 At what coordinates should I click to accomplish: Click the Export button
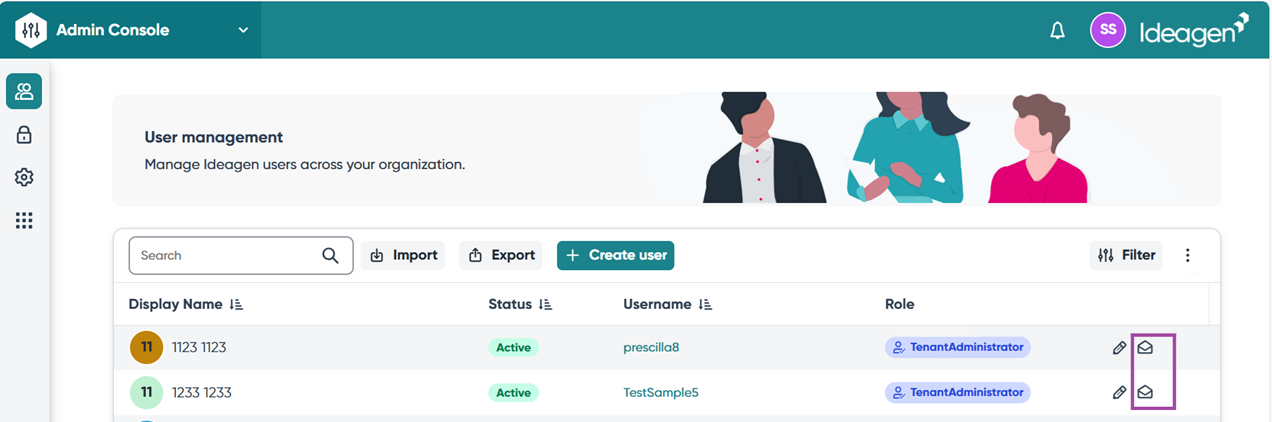tap(501, 255)
